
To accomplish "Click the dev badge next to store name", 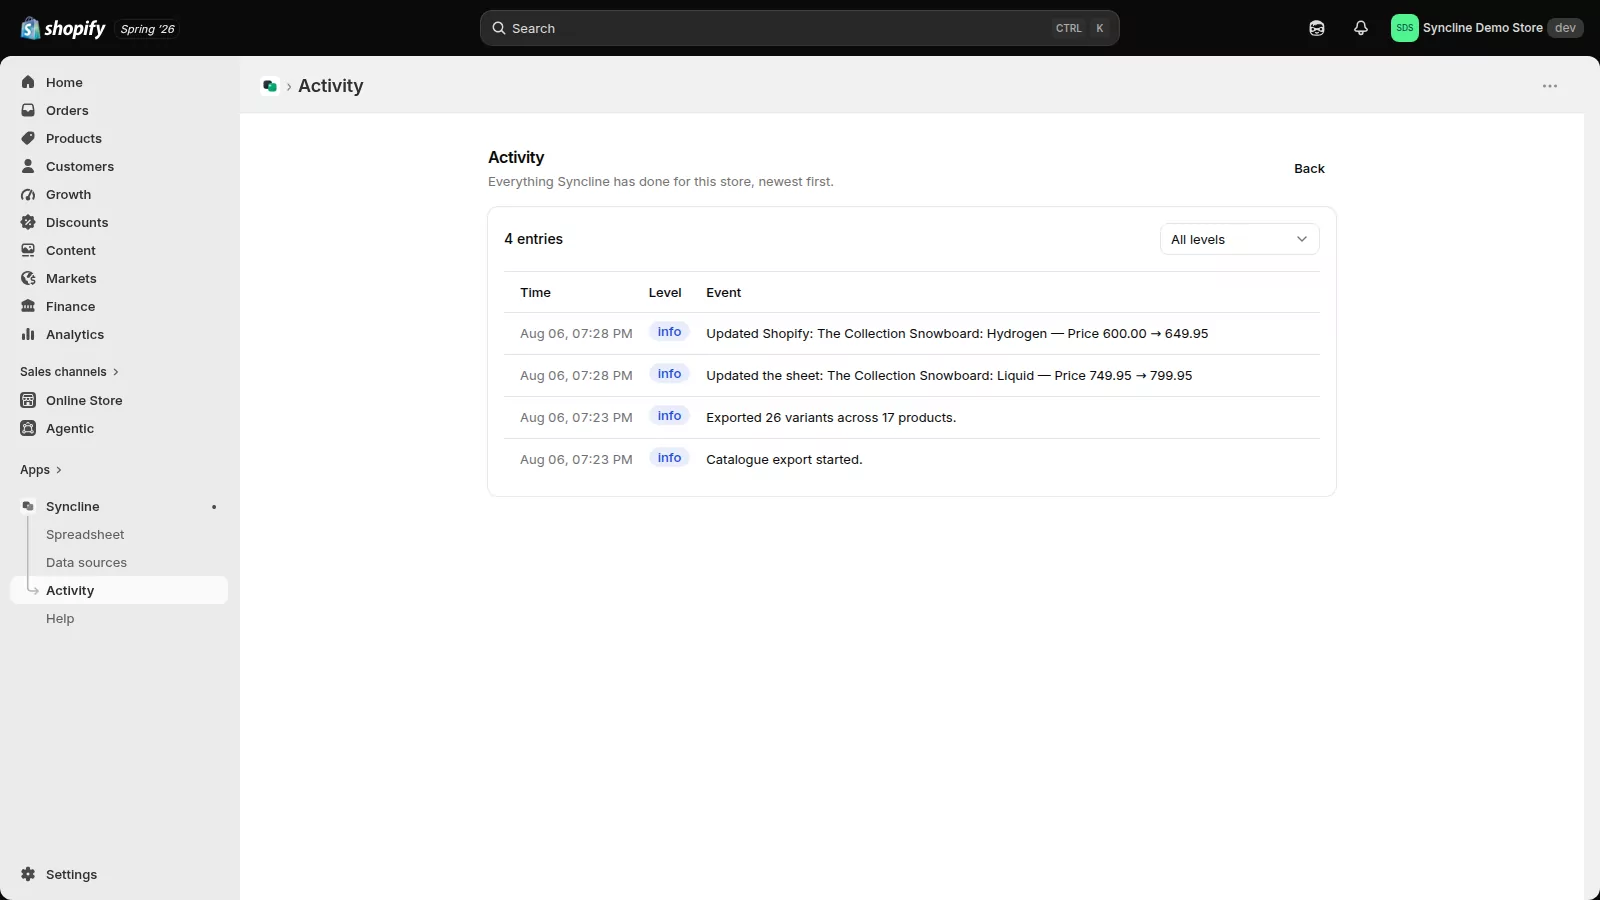I will coord(1565,28).
